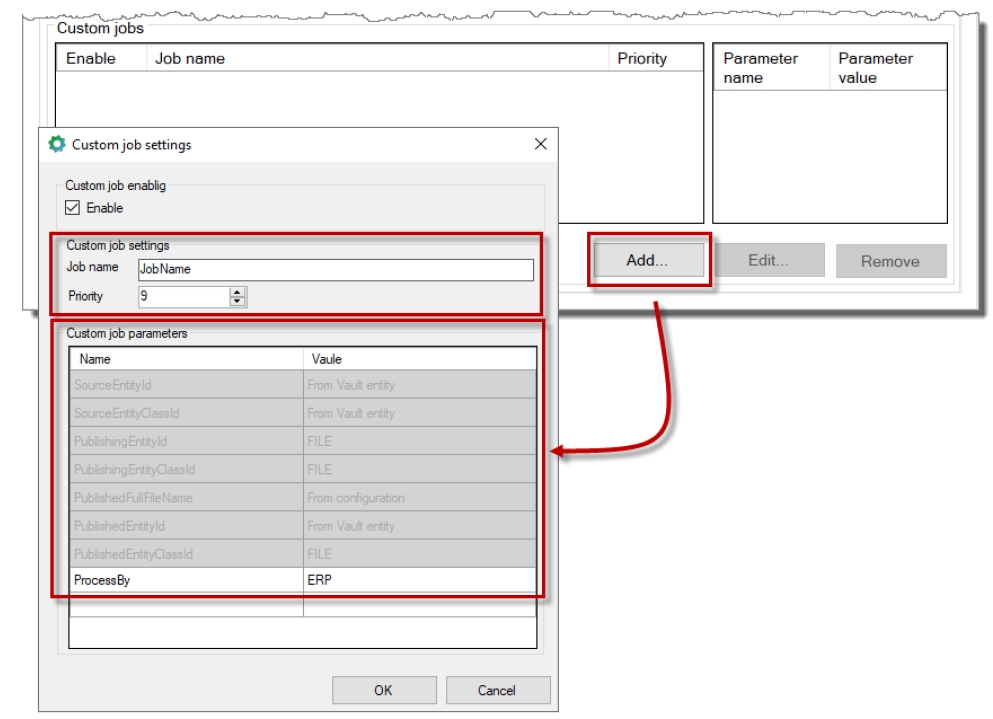Click the Priority number field
The image size is (993, 719).
pos(183,296)
